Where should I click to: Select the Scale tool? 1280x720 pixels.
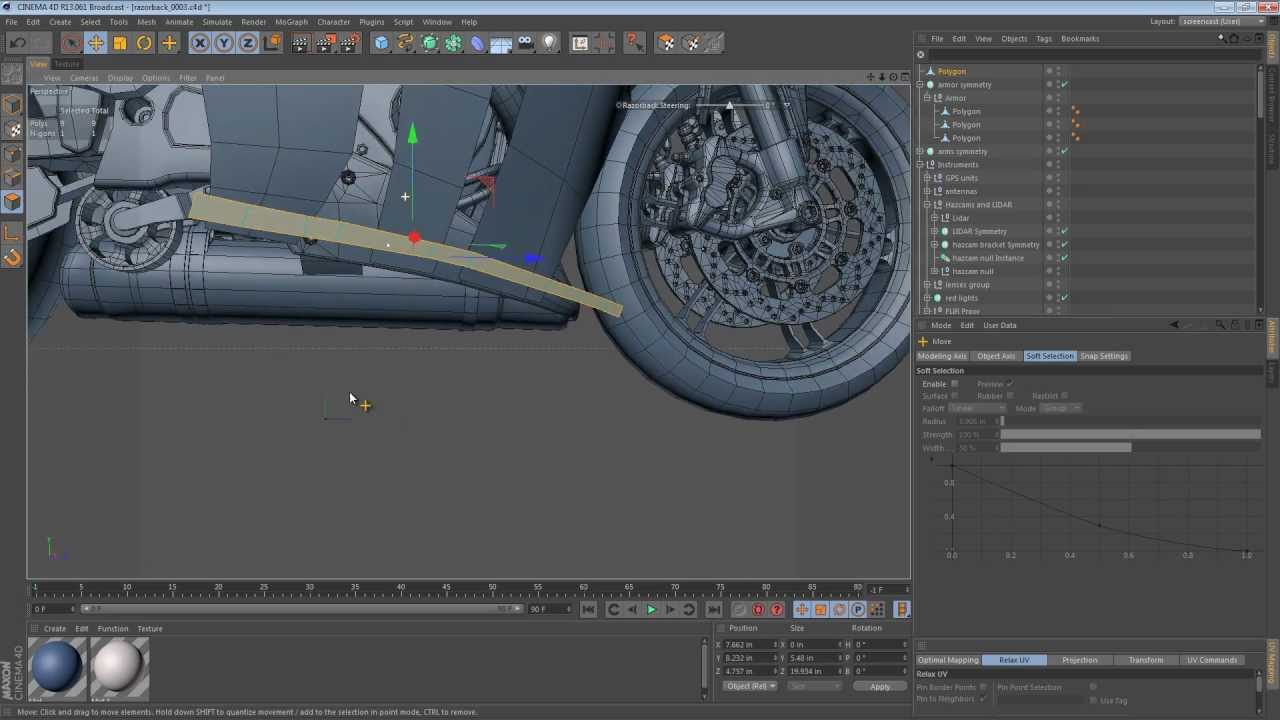120,43
